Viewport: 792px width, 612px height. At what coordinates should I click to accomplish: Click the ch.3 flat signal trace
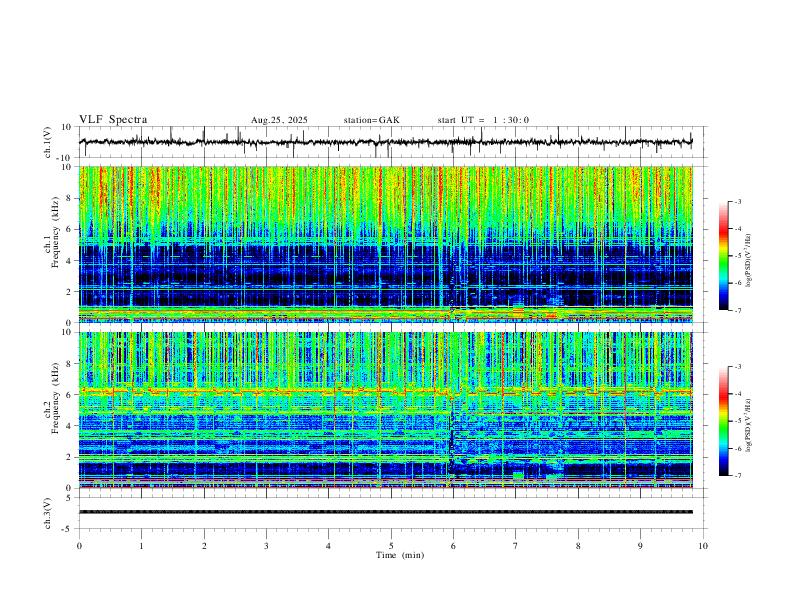386,512
